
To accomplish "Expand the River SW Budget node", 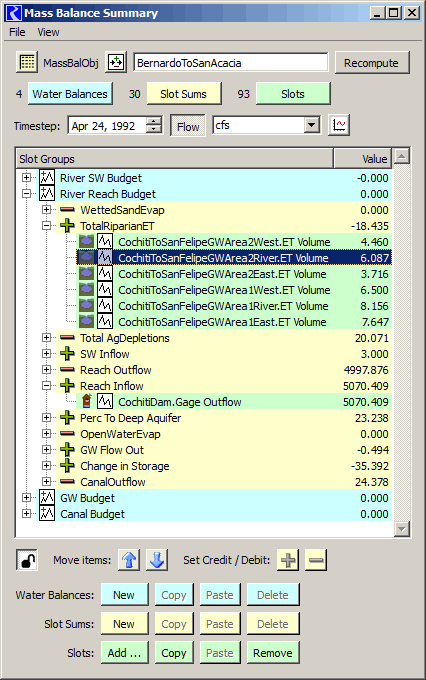I will (x=27, y=177).
